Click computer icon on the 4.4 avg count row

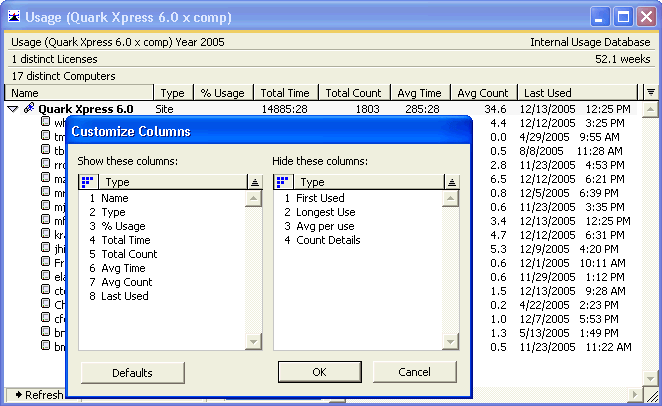coord(45,122)
